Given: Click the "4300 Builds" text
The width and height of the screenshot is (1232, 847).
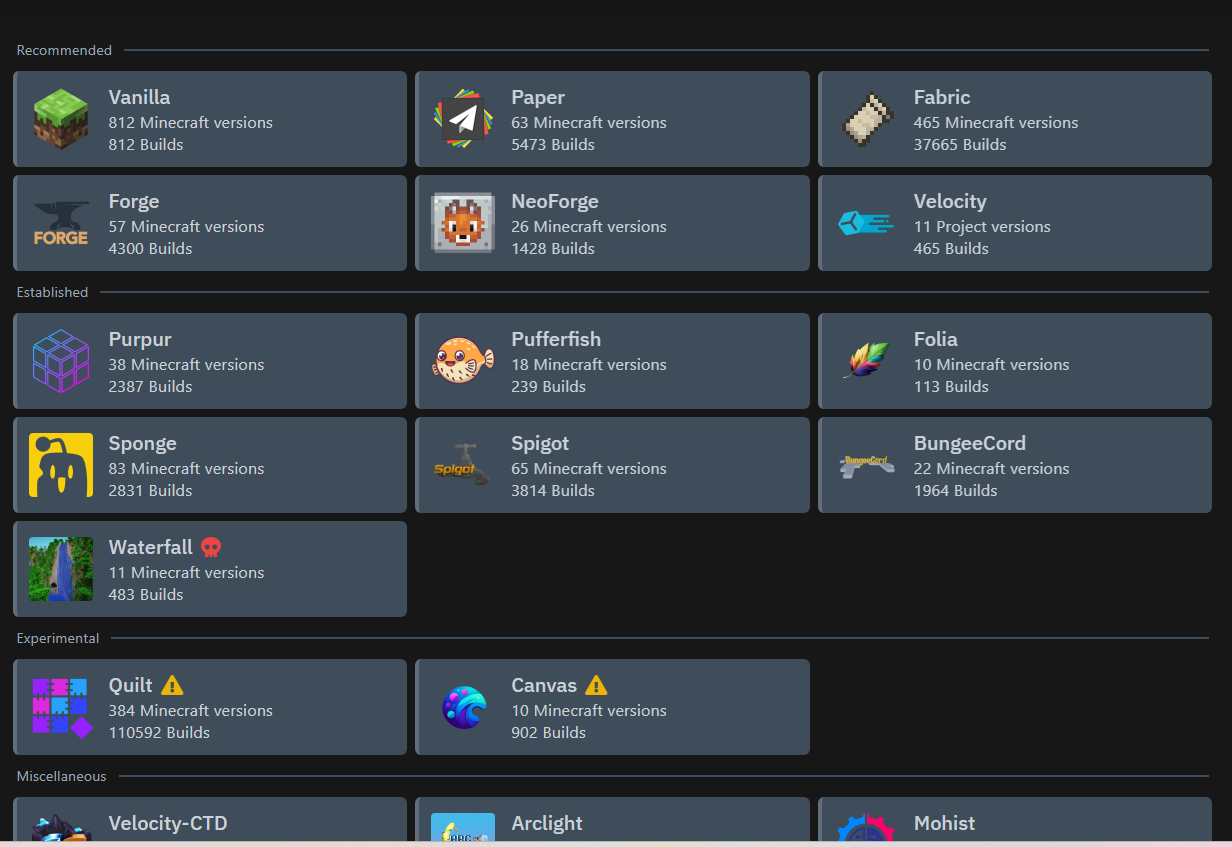Looking at the screenshot, I should 150,248.
